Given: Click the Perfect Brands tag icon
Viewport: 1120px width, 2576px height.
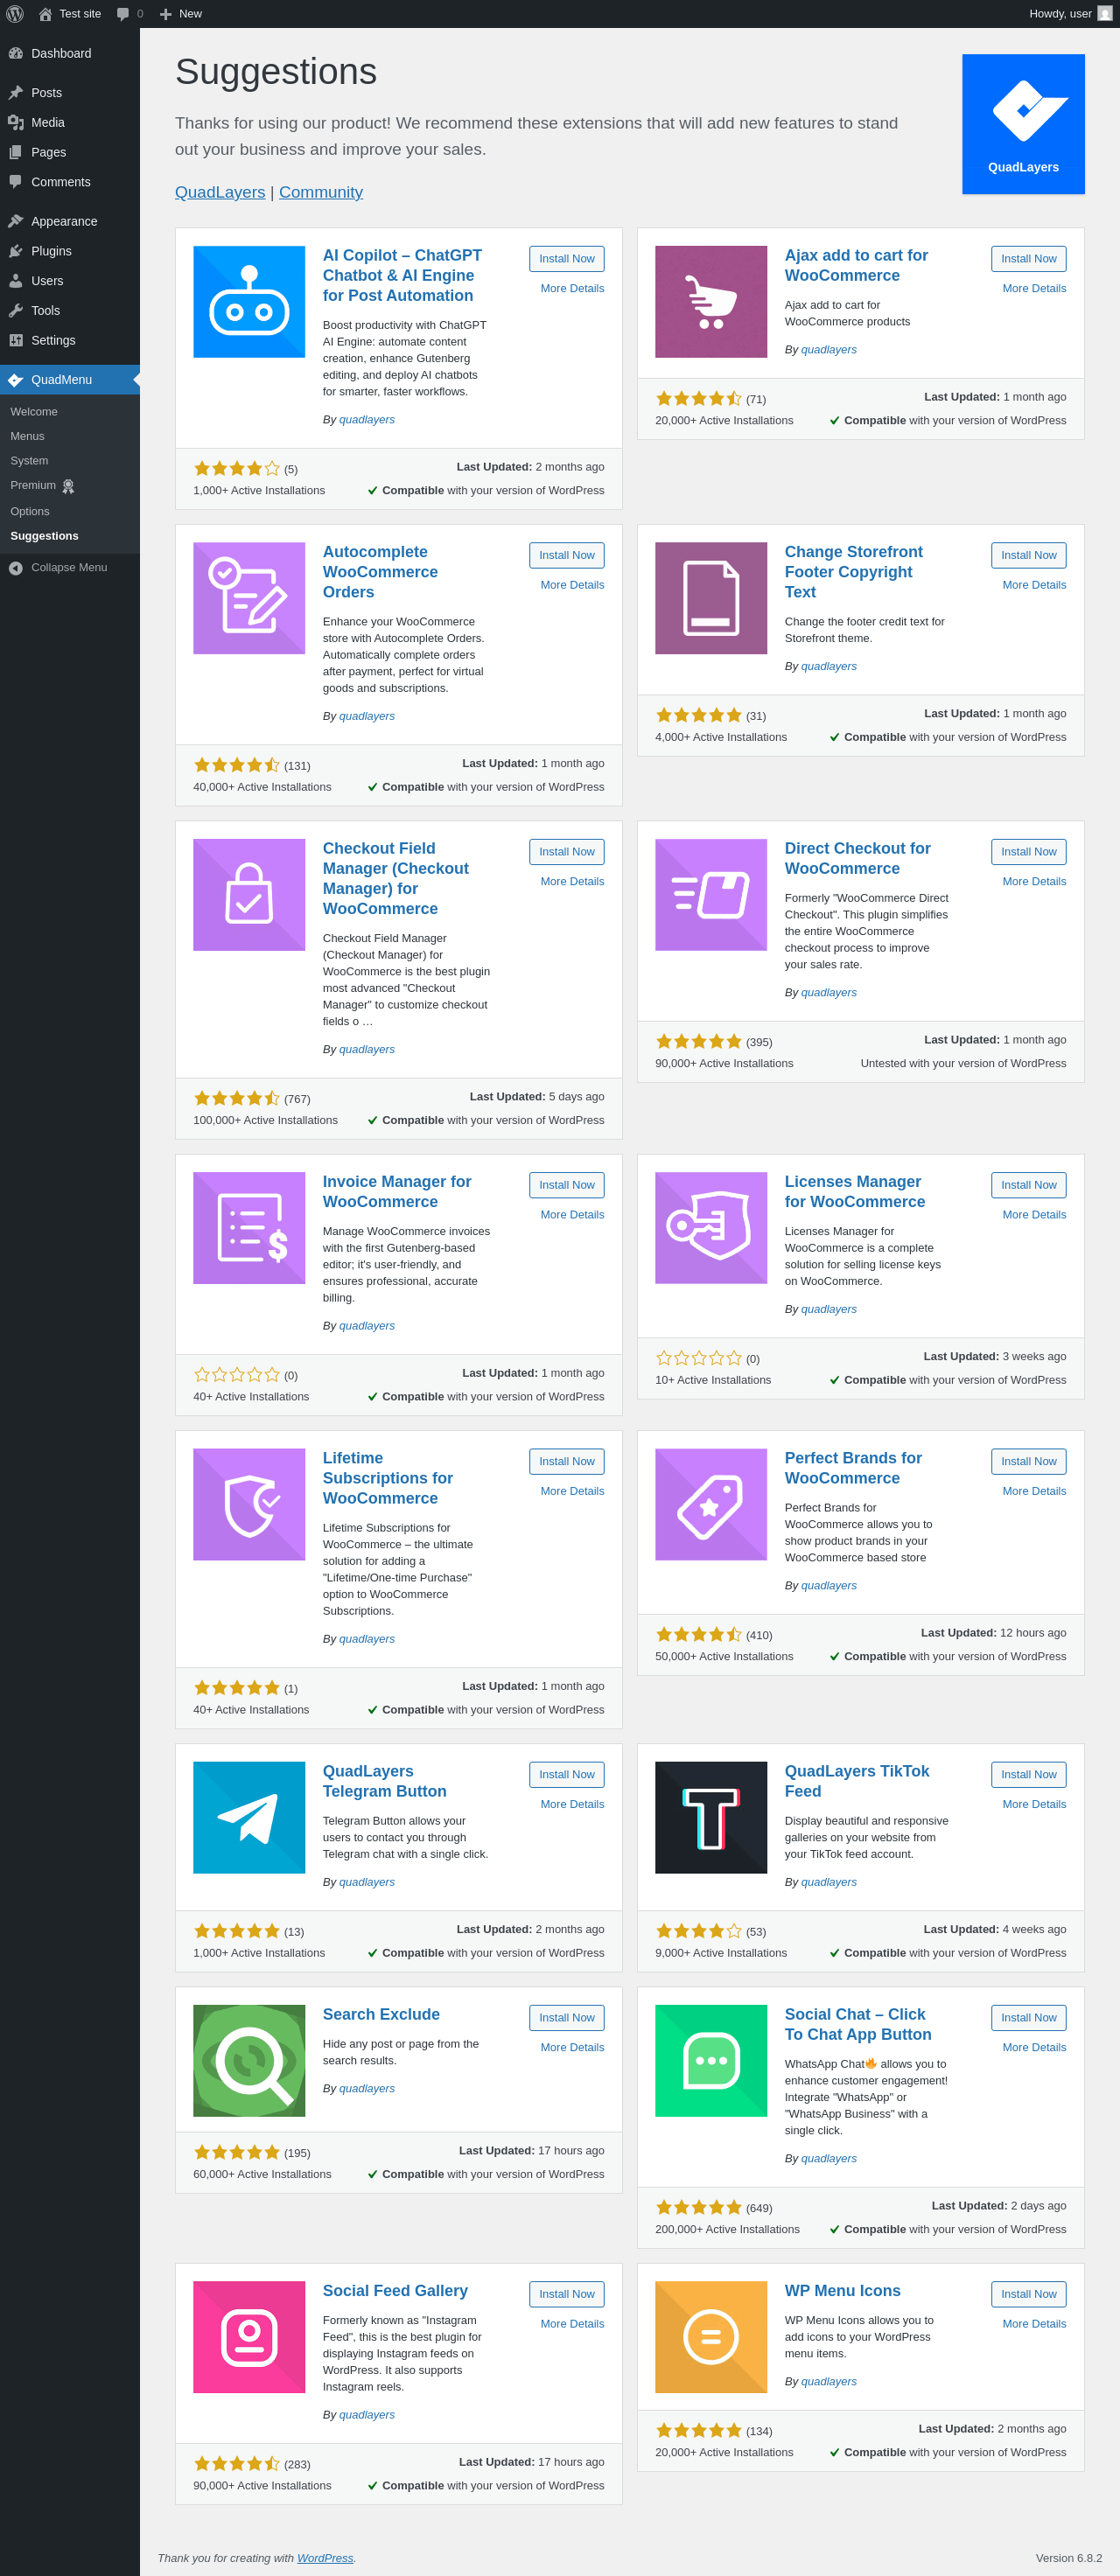Looking at the screenshot, I should coord(711,1504).
